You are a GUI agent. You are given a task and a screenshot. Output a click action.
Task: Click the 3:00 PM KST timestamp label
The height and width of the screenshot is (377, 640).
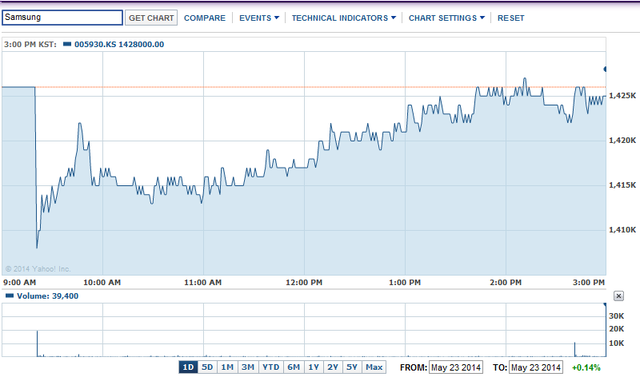pos(30,44)
